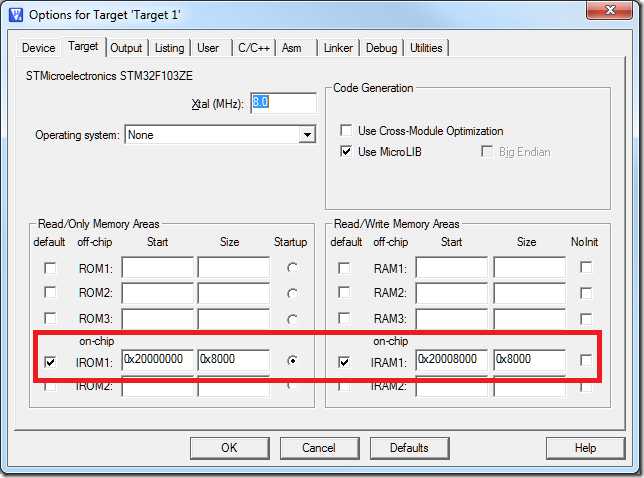Toggle the RAM2 NoInit checkbox
644x478 pixels.
tap(586, 293)
